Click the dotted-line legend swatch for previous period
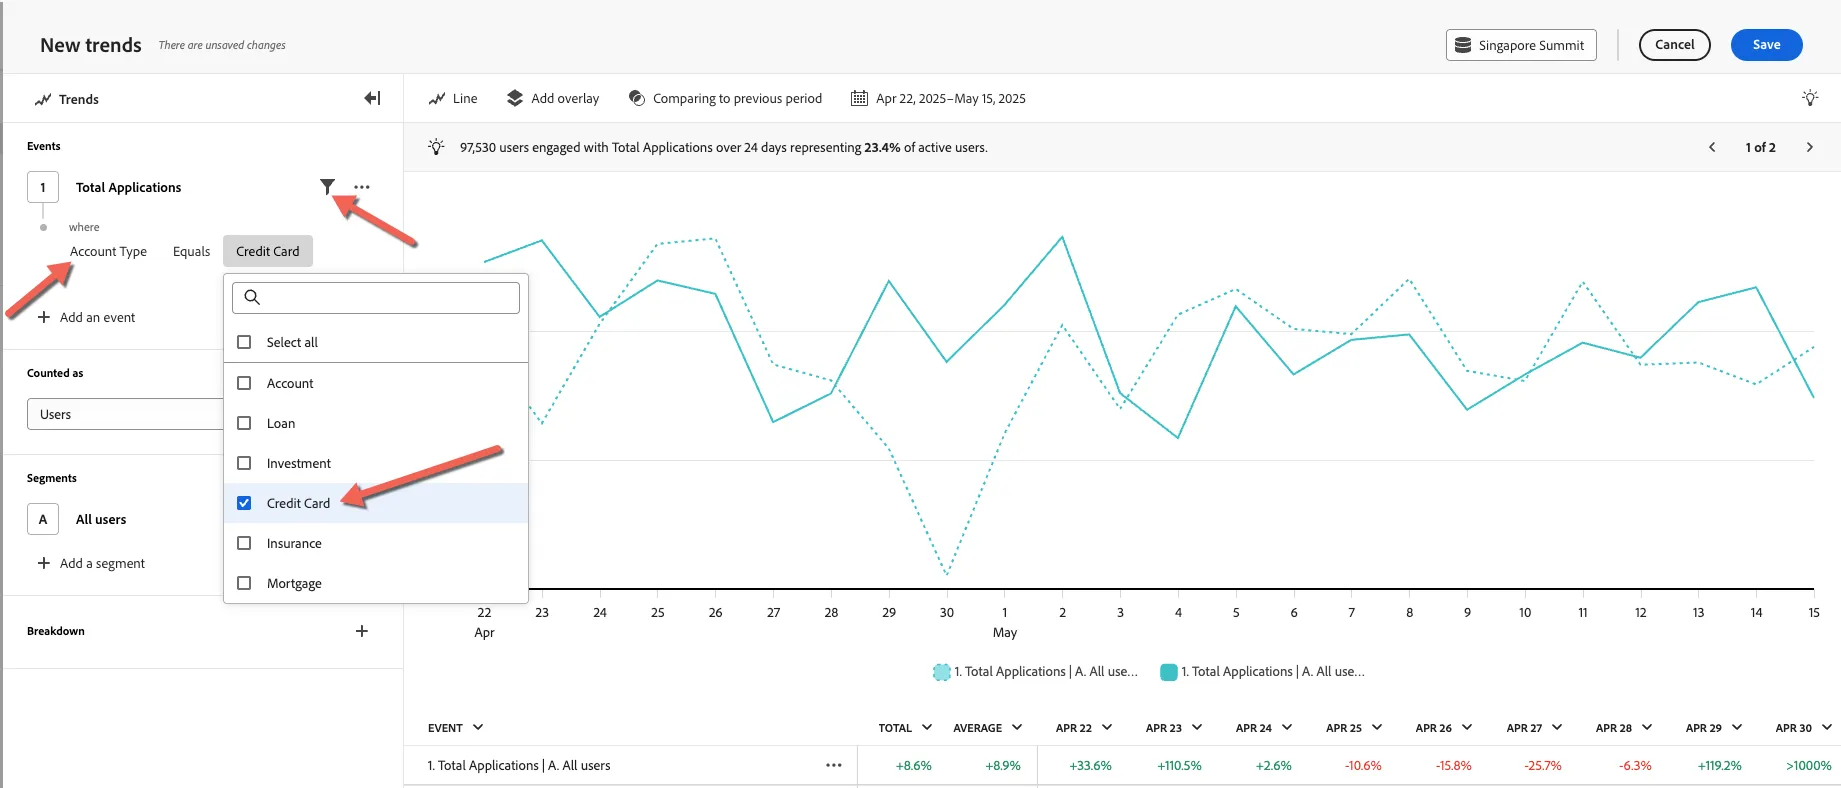1841x788 pixels. [x=942, y=672]
